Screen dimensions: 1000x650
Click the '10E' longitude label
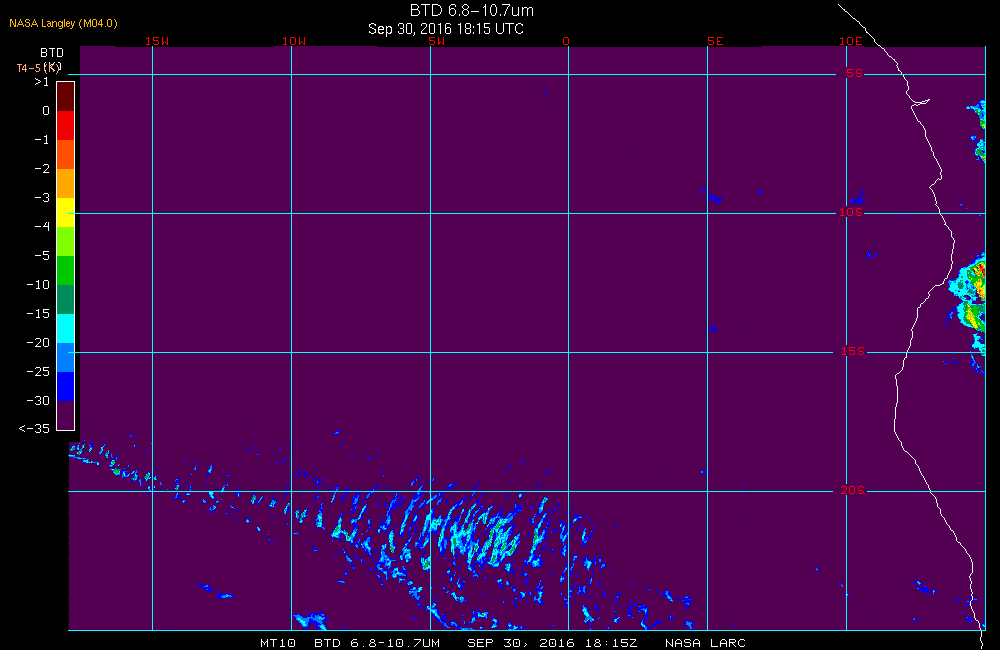click(x=850, y=41)
